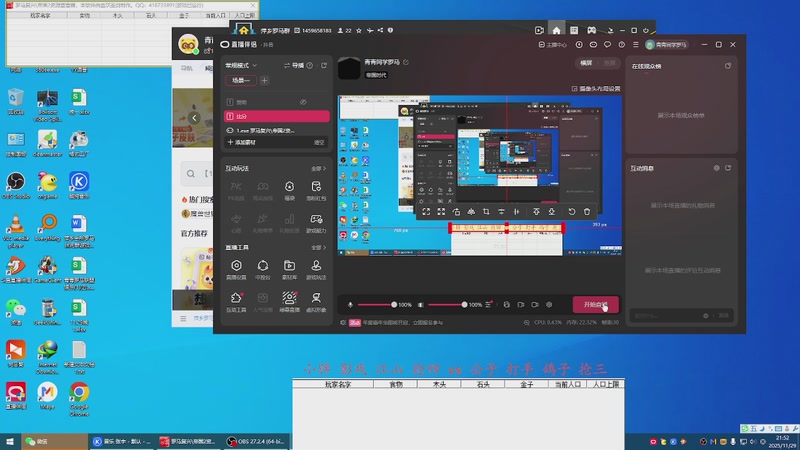
Task: Click the comment input field
Action: [x=666, y=316]
